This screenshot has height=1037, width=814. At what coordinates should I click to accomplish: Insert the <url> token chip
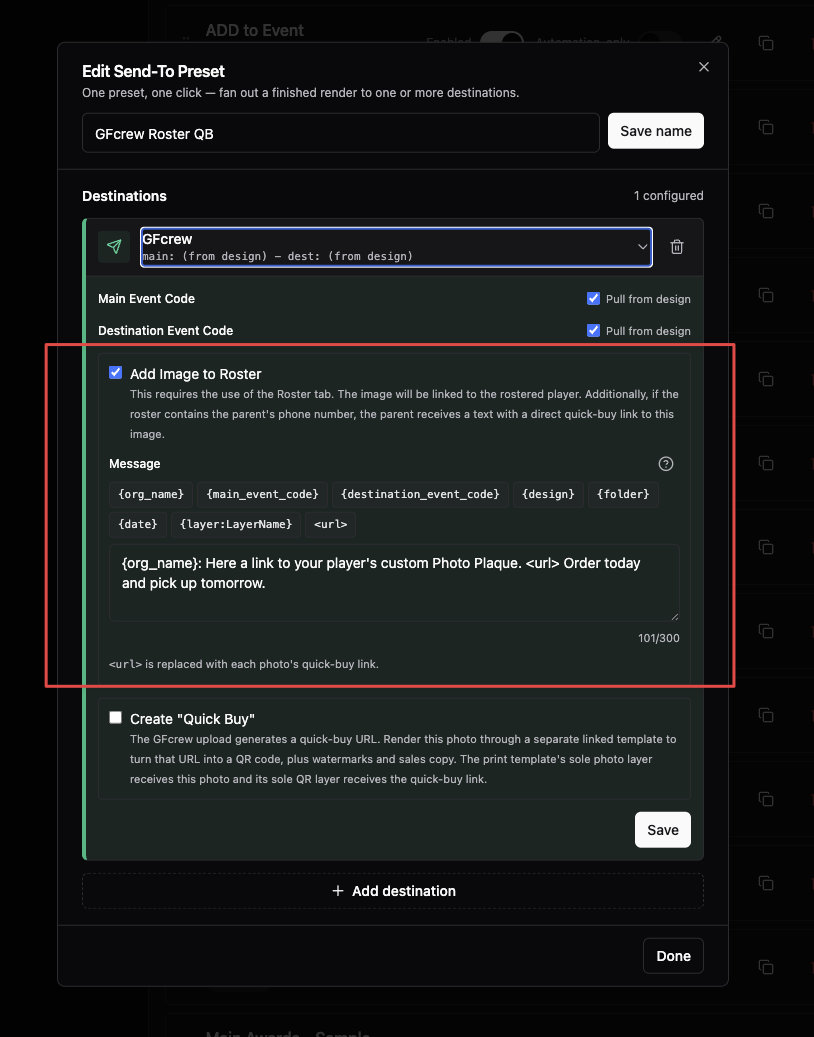click(331, 524)
